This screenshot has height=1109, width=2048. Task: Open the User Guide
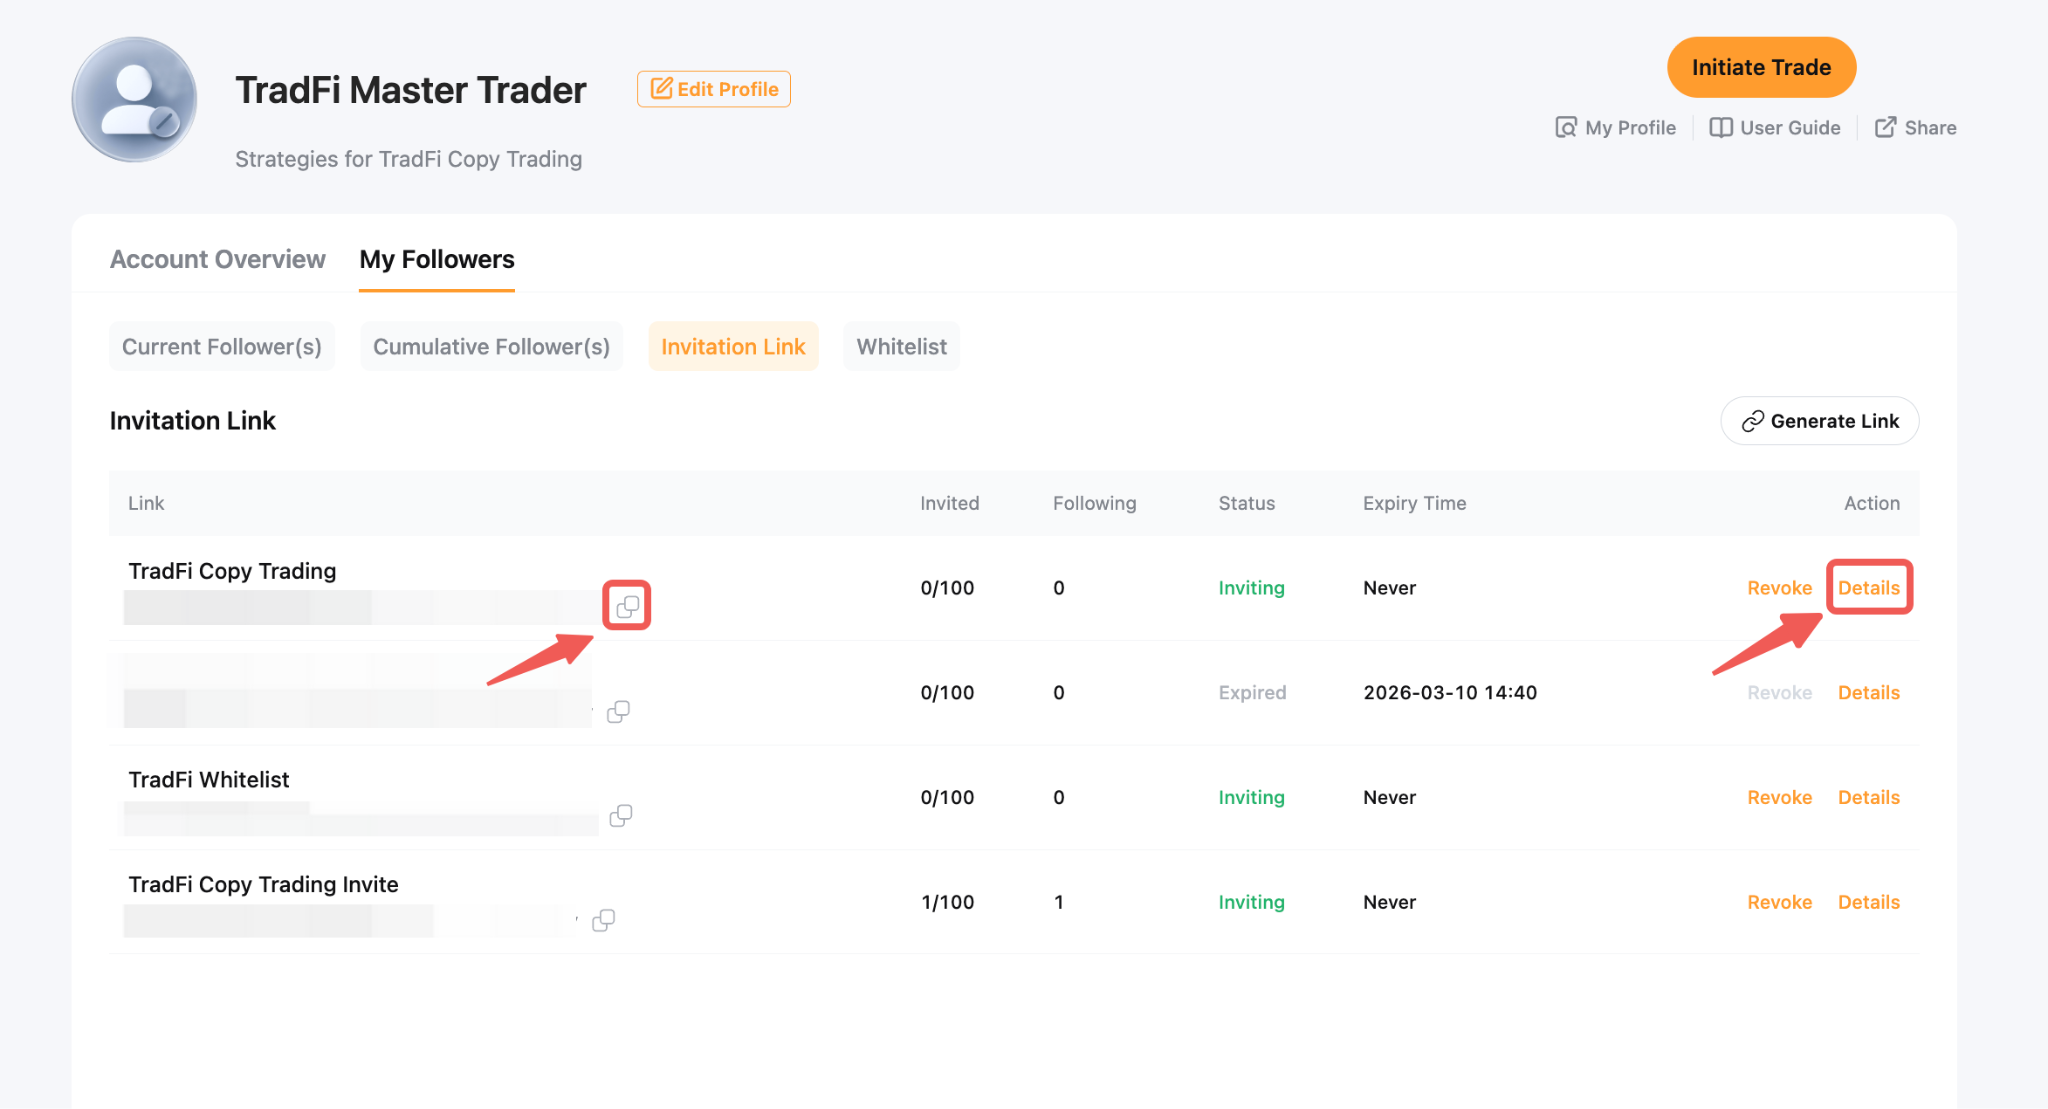(1775, 128)
